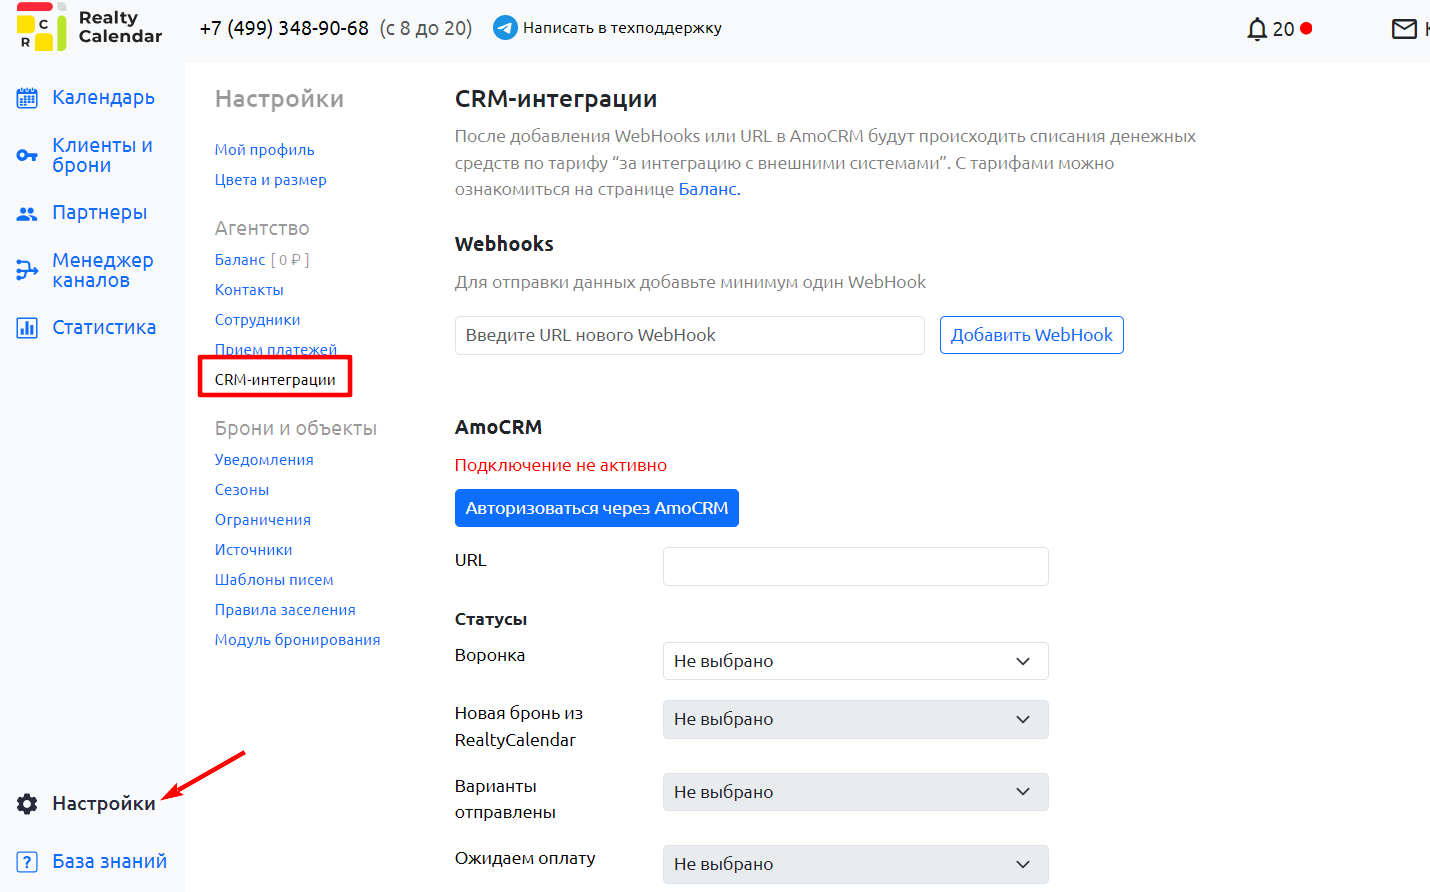Click the knowledge base question icon
This screenshot has height=892, width=1430.
pyautogui.click(x=27, y=861)
